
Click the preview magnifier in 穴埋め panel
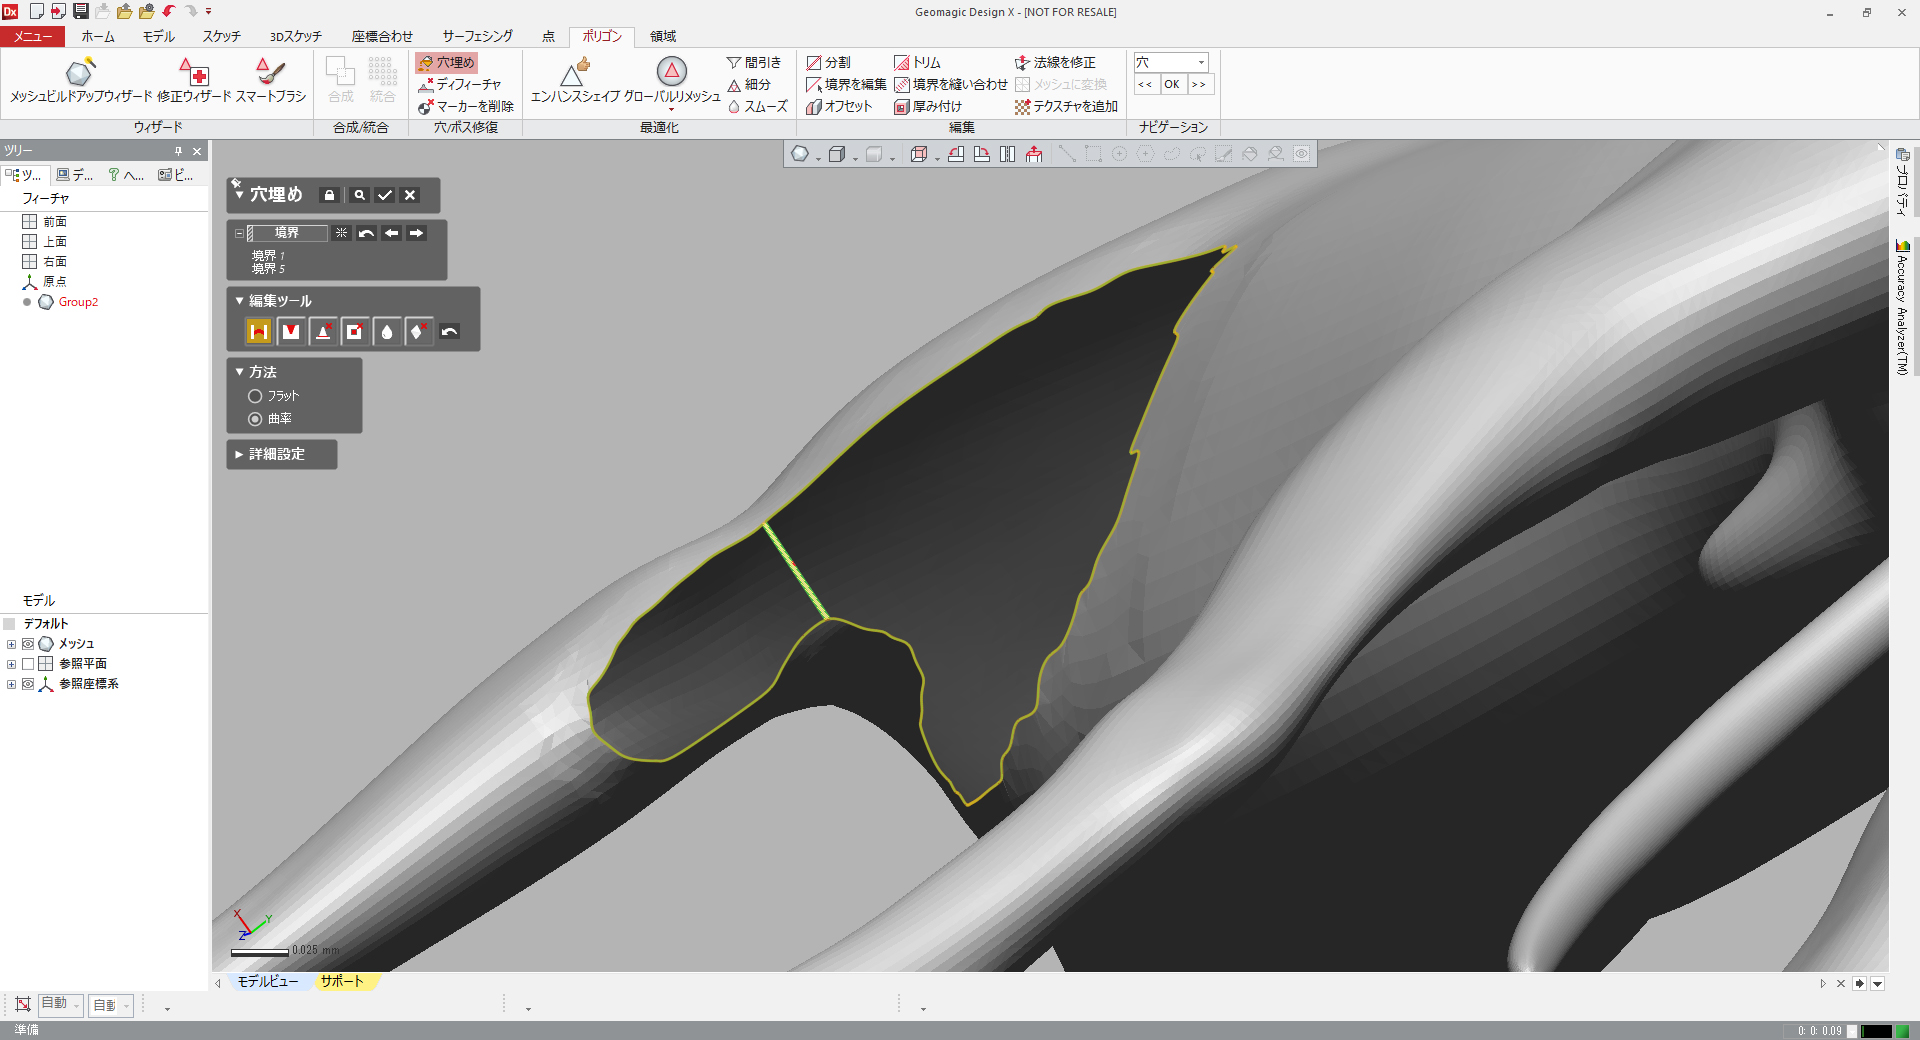(359, 195)
